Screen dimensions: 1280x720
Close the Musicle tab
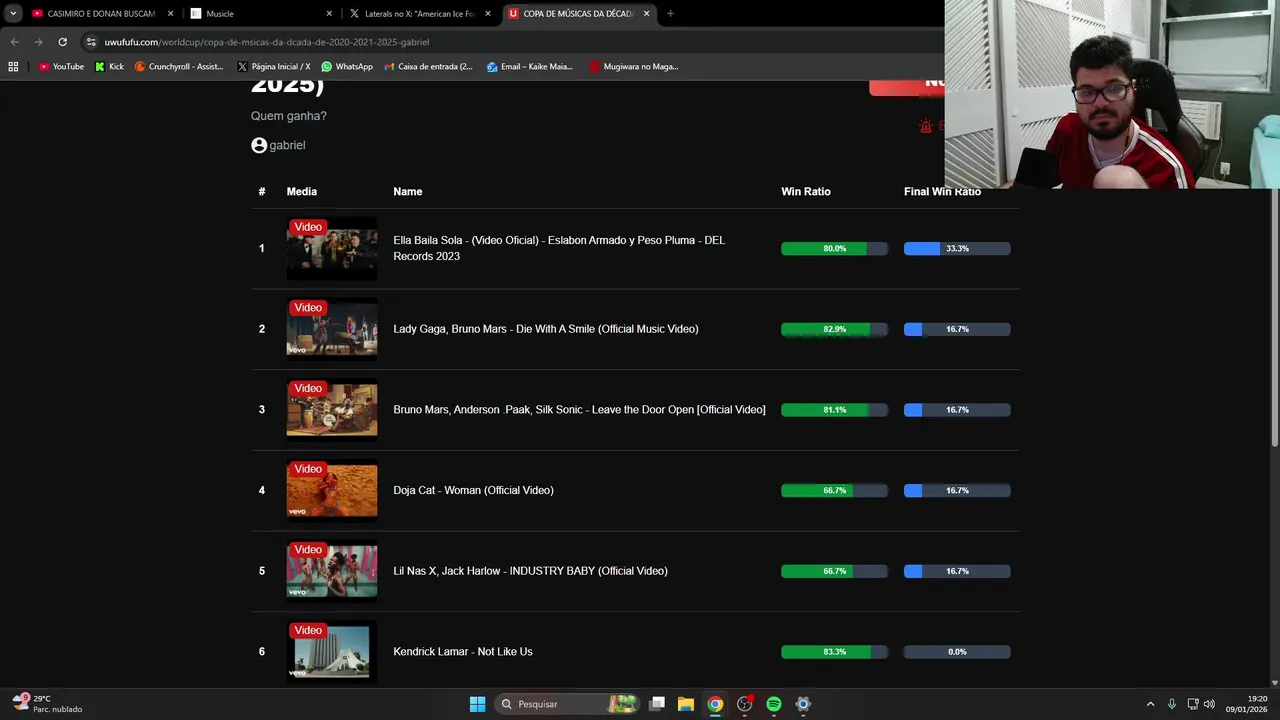click(x=329, y=14)
